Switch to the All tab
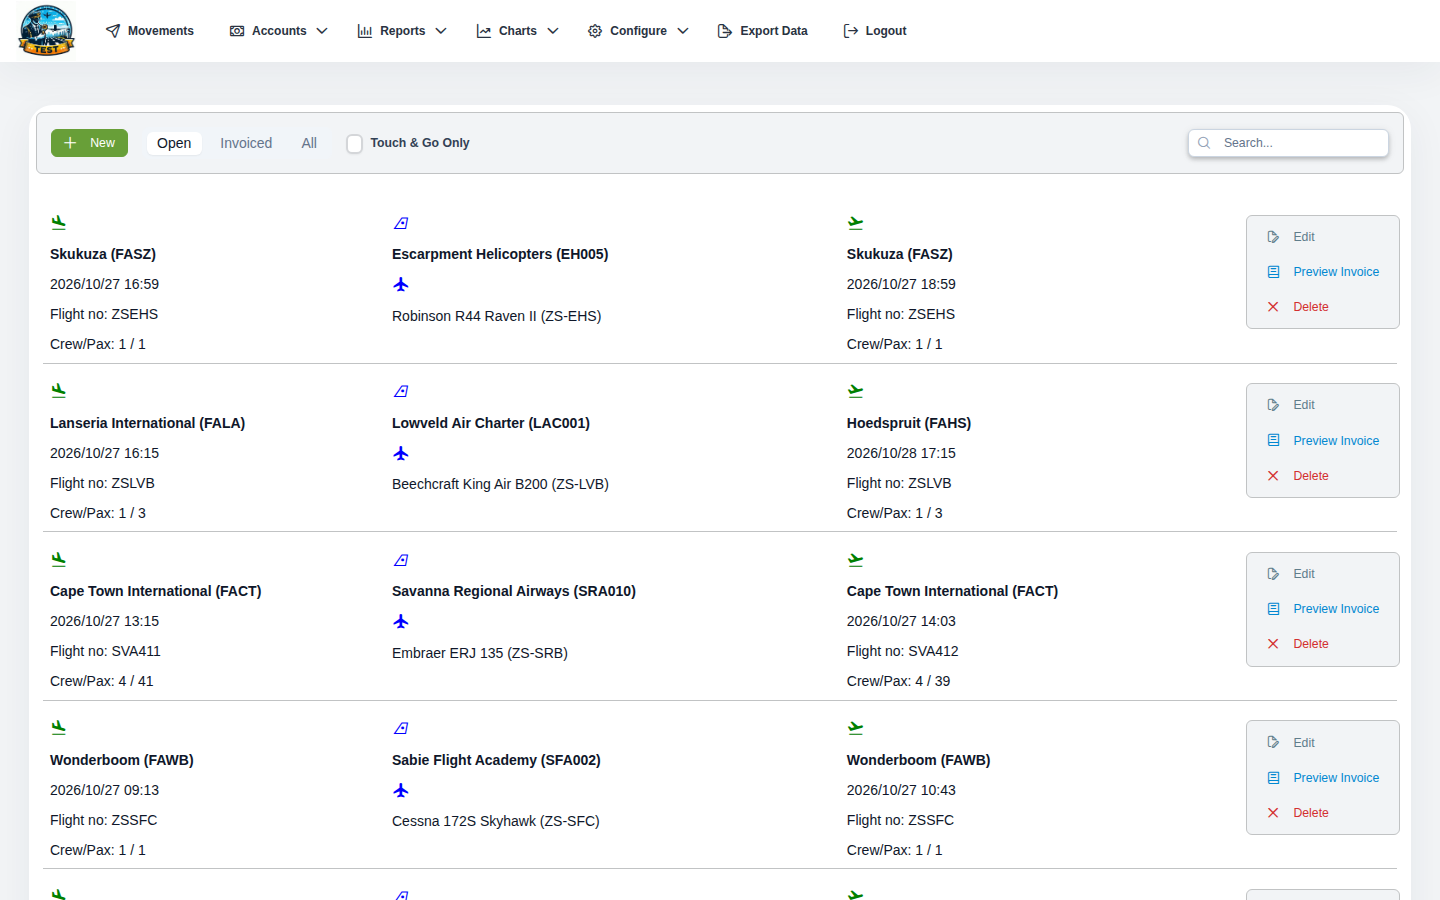1440x900 pixels. coord(309,143)
